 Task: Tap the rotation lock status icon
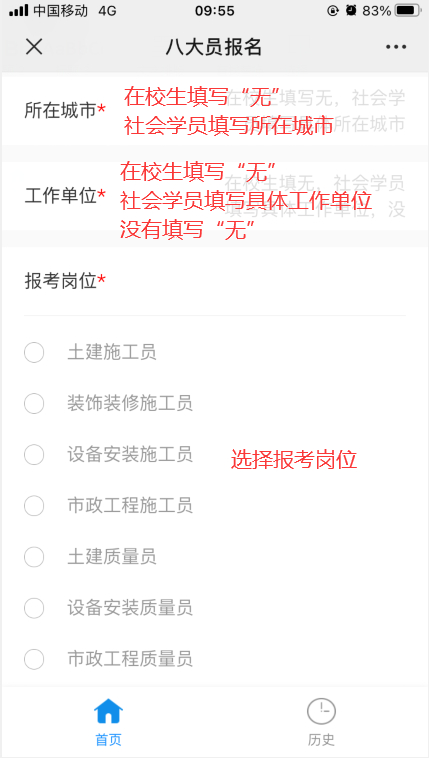click(333, 10)
